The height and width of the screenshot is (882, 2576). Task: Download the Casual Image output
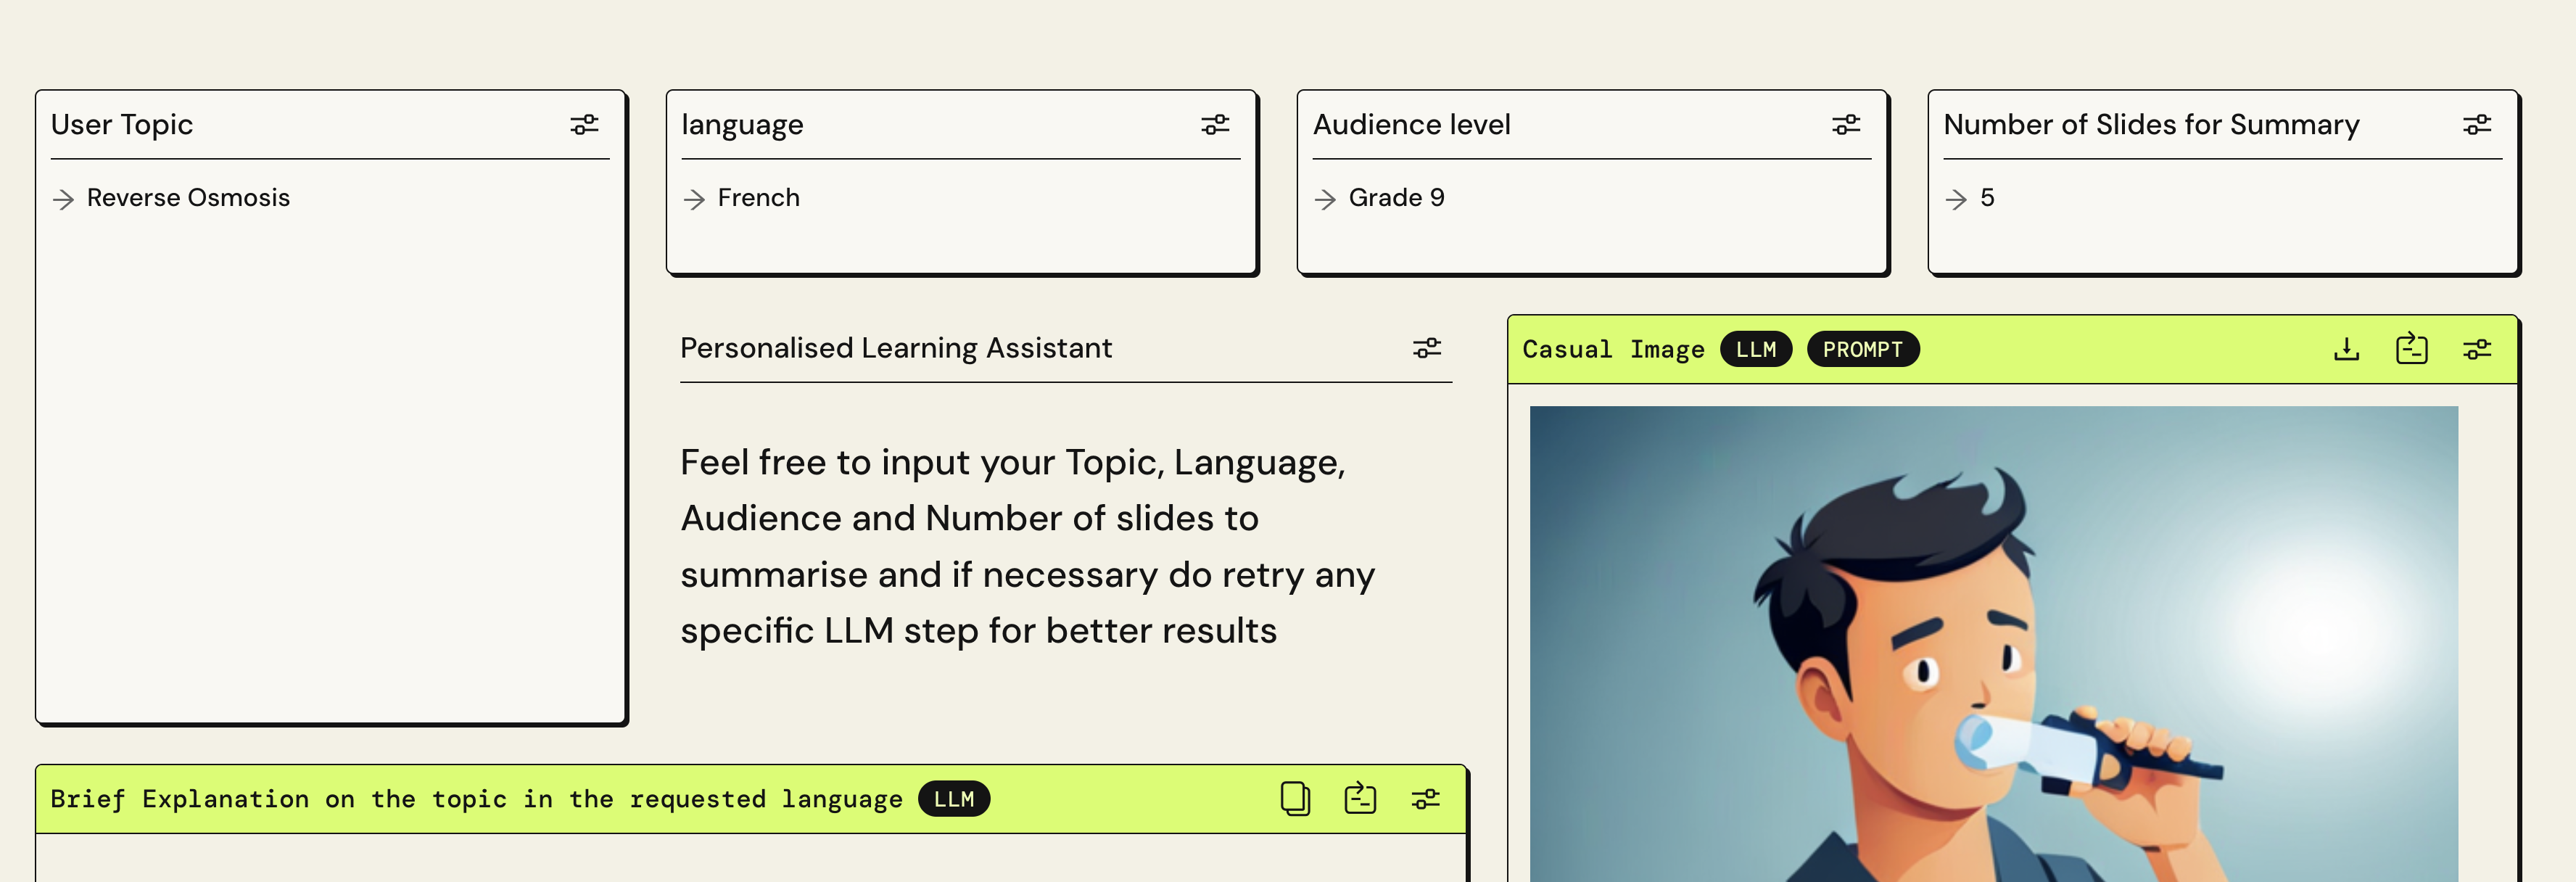(2346, 349)
